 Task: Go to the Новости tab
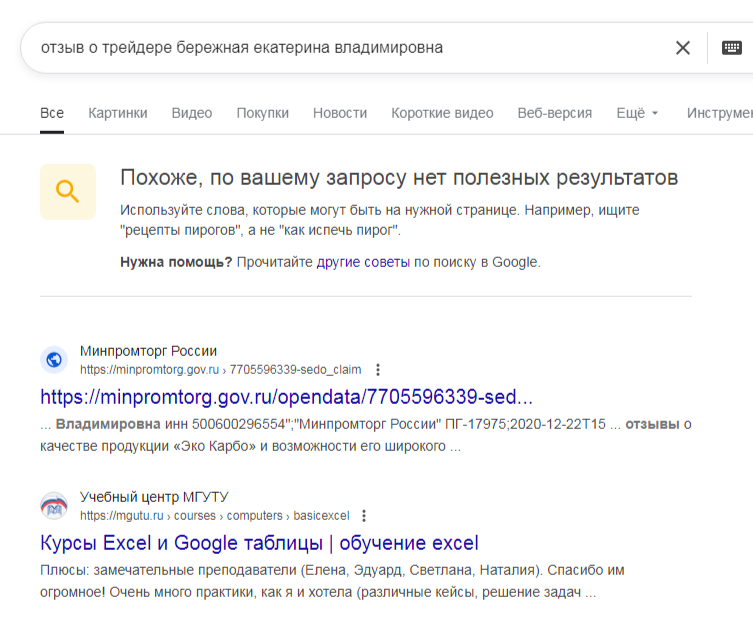340,113
